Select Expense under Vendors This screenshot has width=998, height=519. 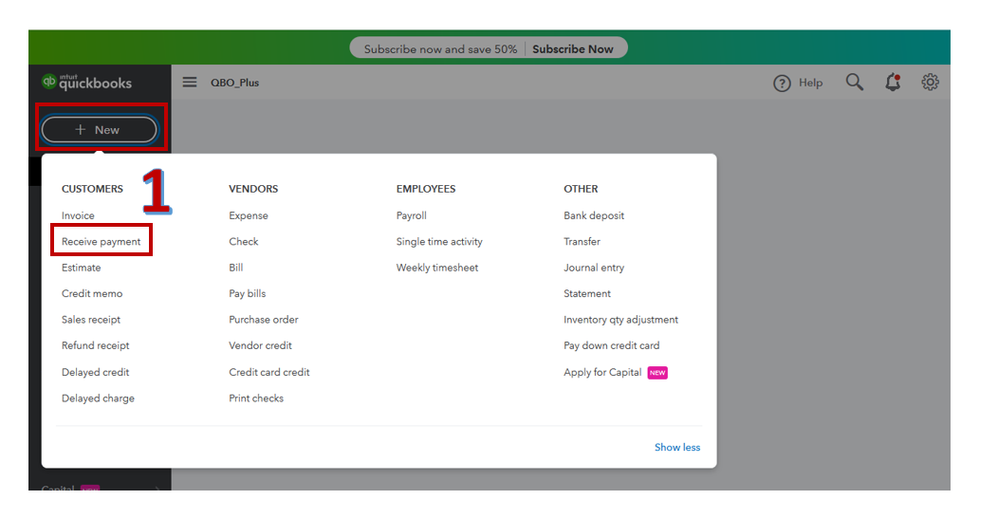click(248, 216)
